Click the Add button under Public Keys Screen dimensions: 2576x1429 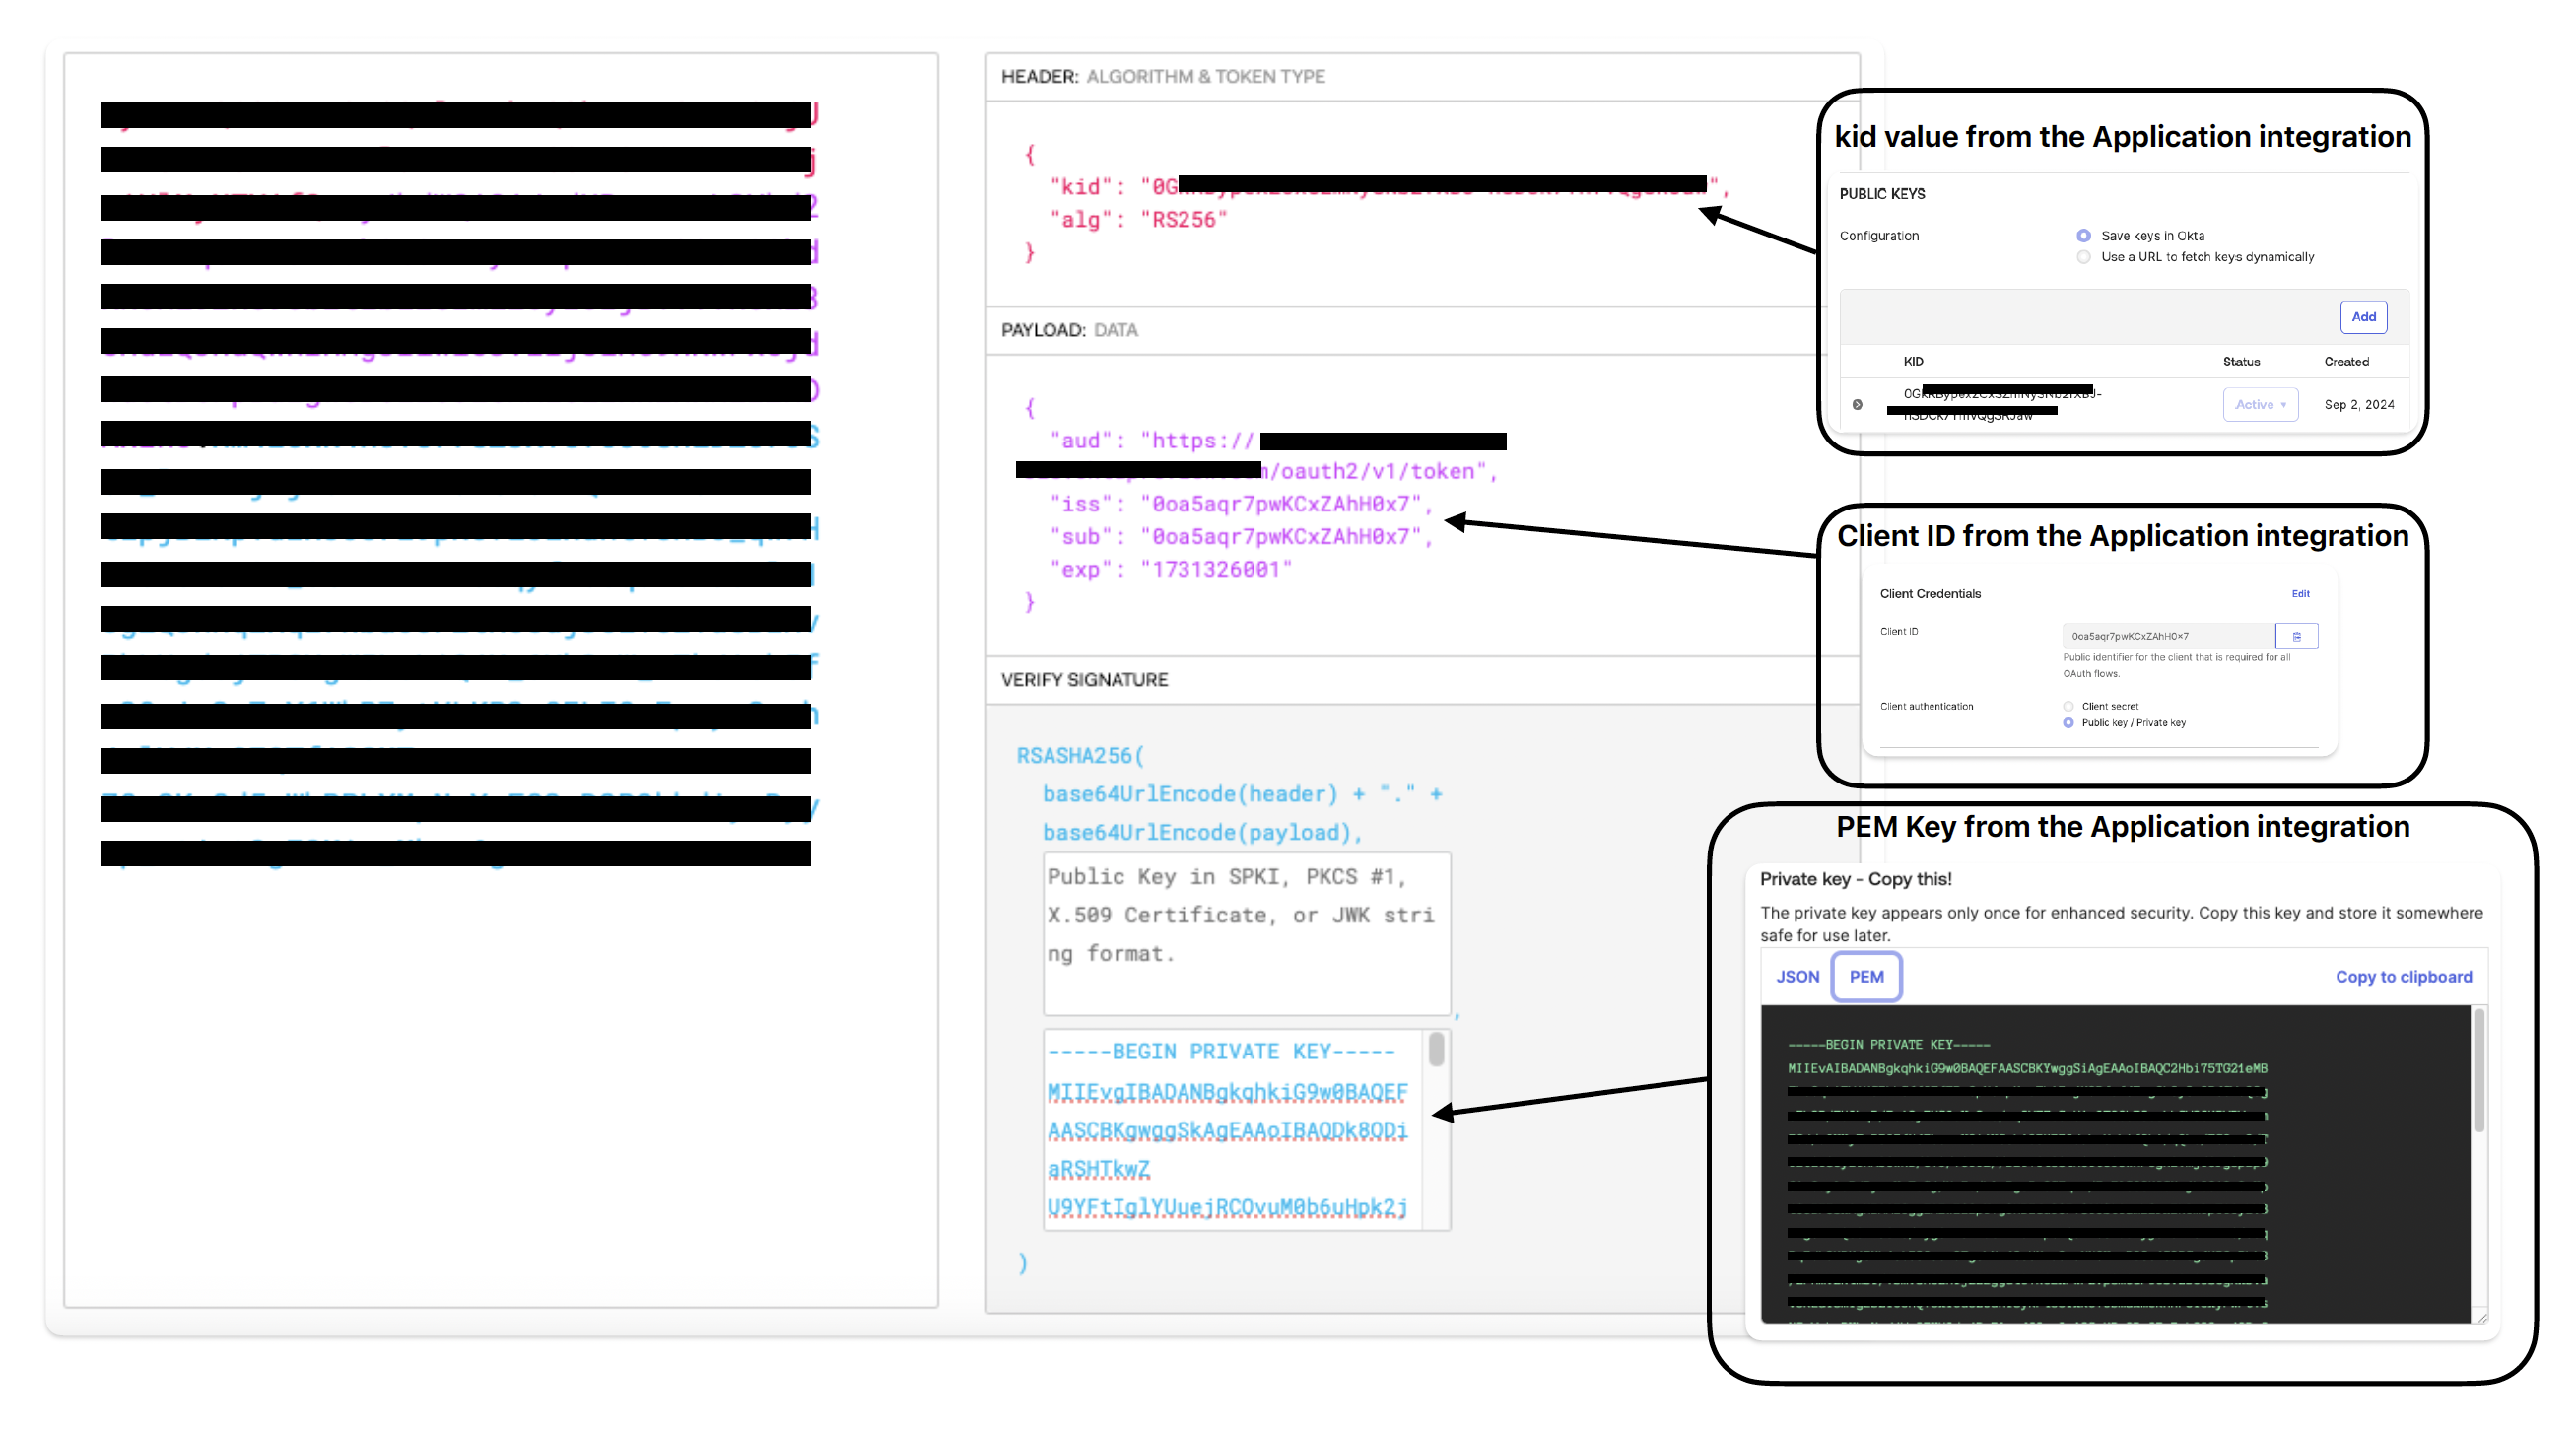point(2363,317)
